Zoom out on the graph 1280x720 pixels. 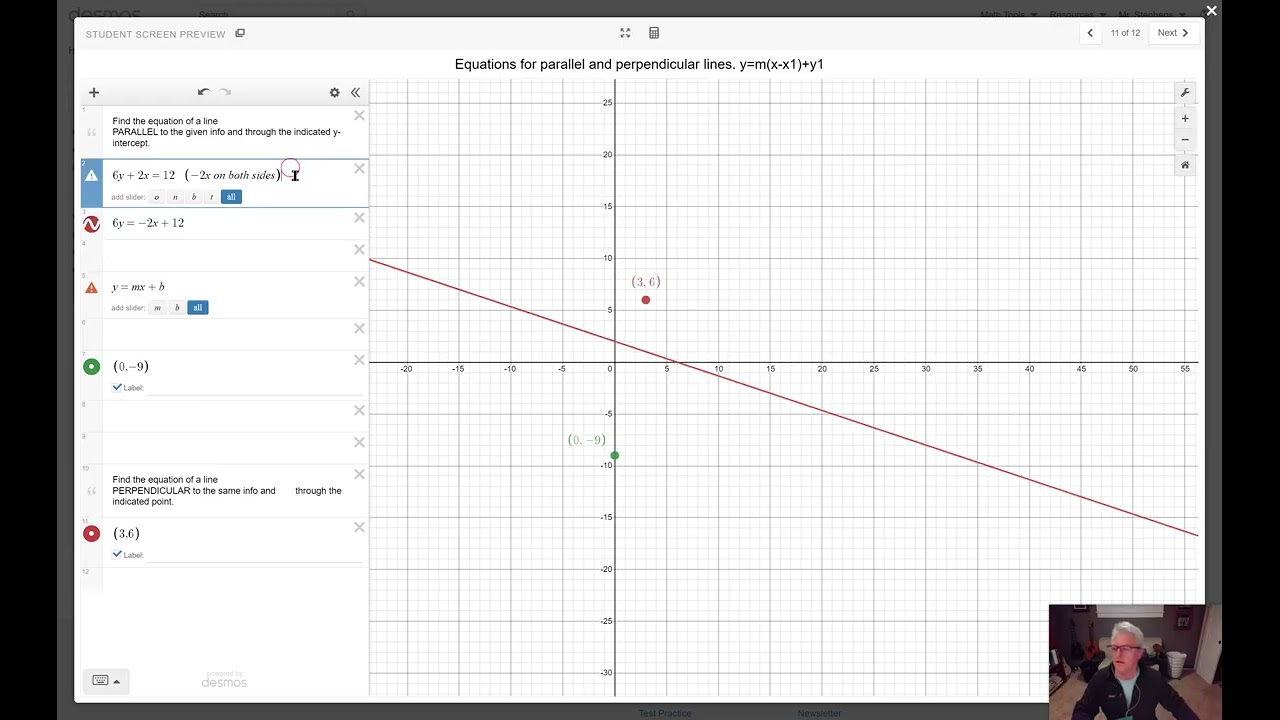1185,140
